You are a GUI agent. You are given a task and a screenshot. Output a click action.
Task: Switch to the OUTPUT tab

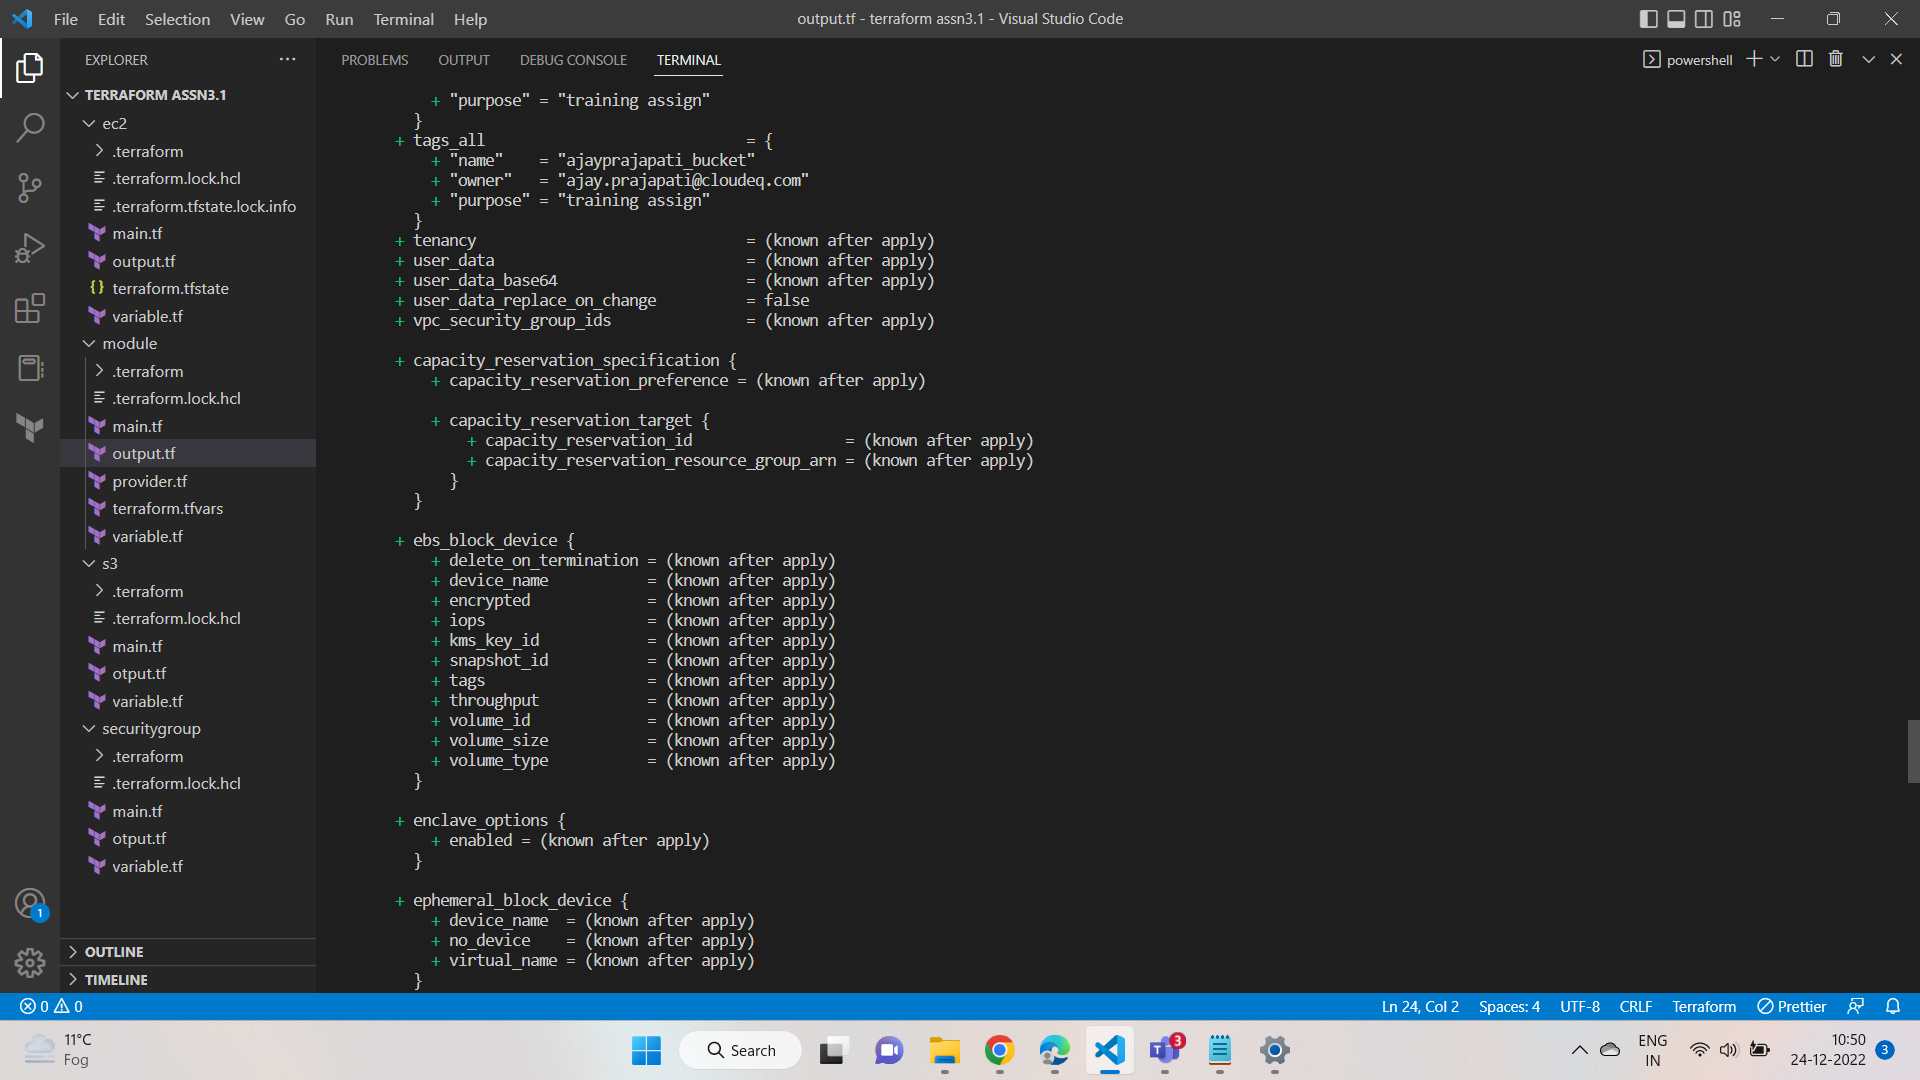(464, 60)
